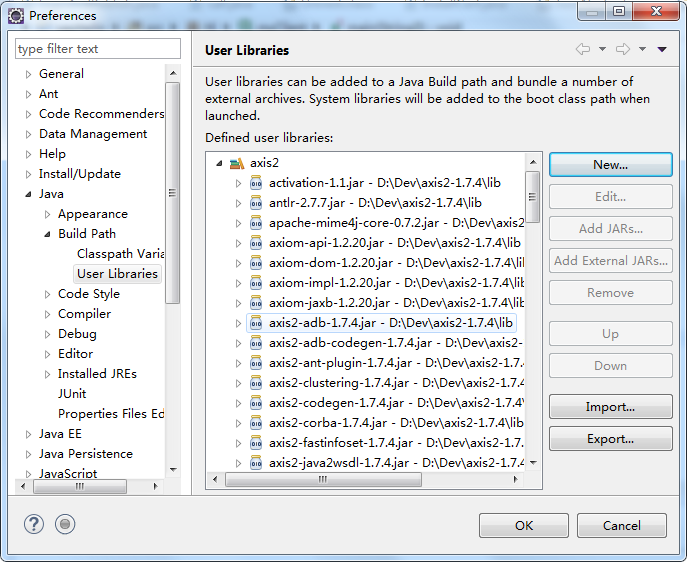Click the preferences tree vertical scrollbar thumb

point(172,193)
